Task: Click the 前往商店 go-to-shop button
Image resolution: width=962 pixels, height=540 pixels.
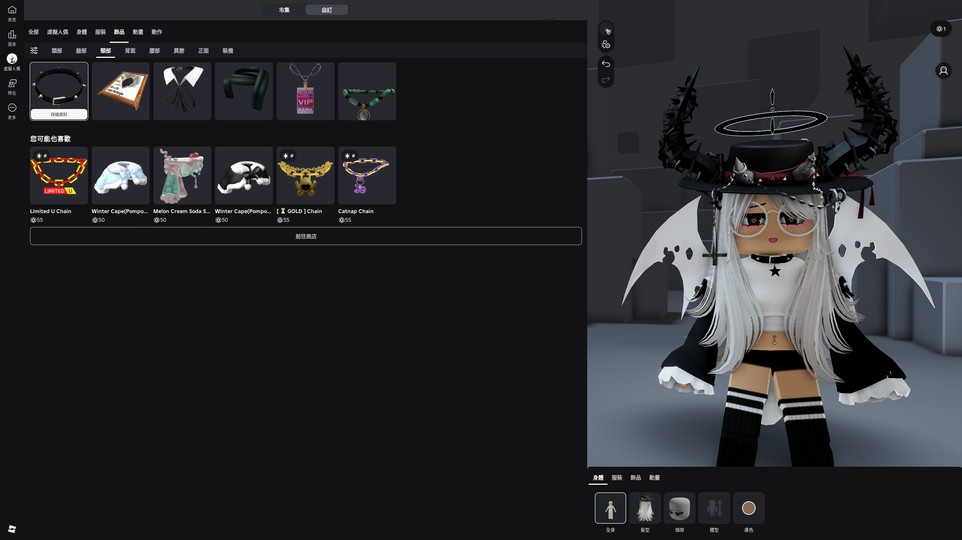Action: [x=305, y=236]
